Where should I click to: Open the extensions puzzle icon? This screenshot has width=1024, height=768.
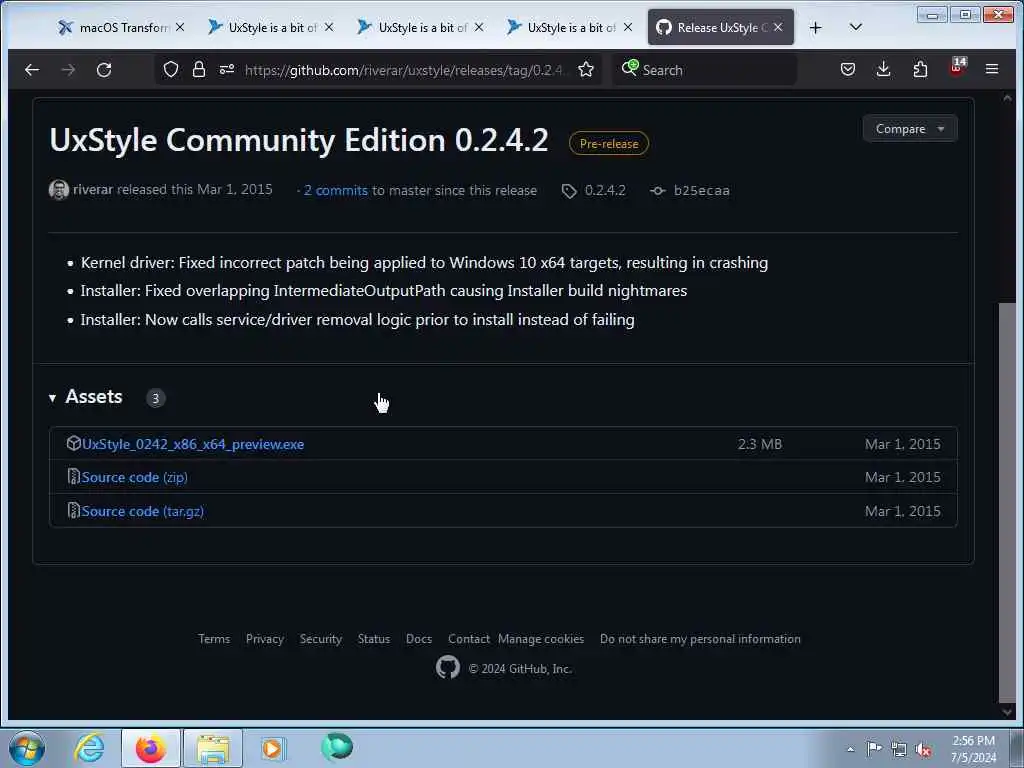click(920, 69)
